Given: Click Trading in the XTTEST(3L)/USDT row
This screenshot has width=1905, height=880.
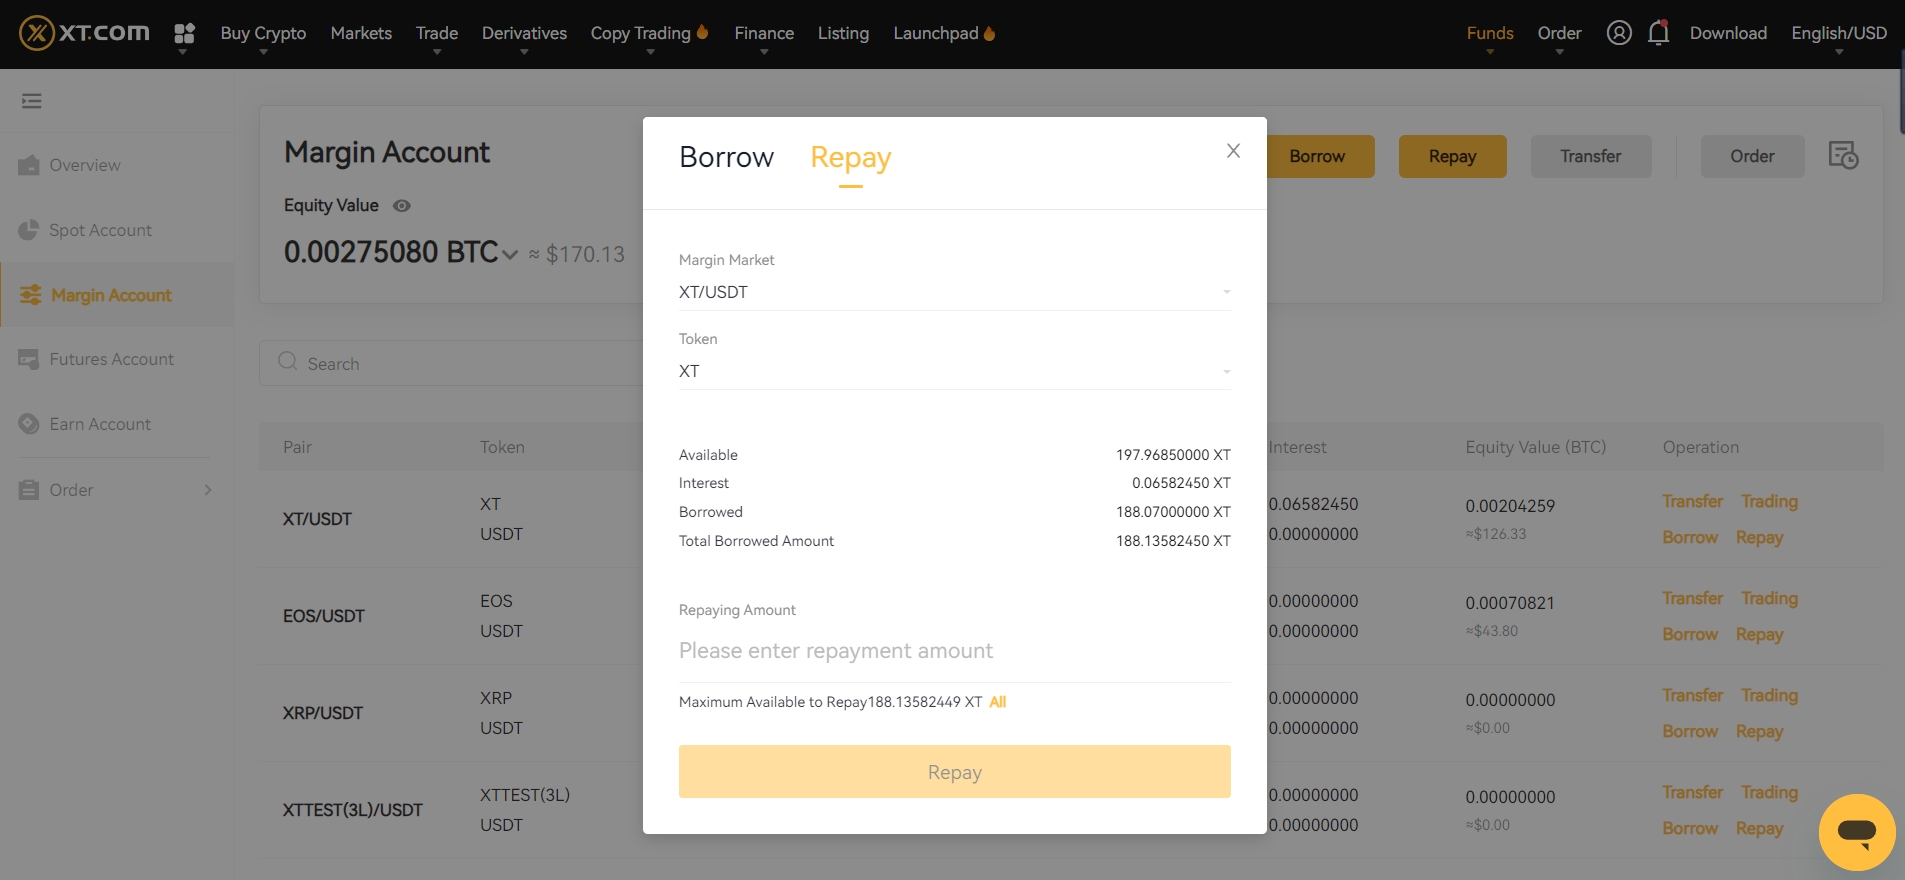Looking at the screenshot, I should point(1769,792).
